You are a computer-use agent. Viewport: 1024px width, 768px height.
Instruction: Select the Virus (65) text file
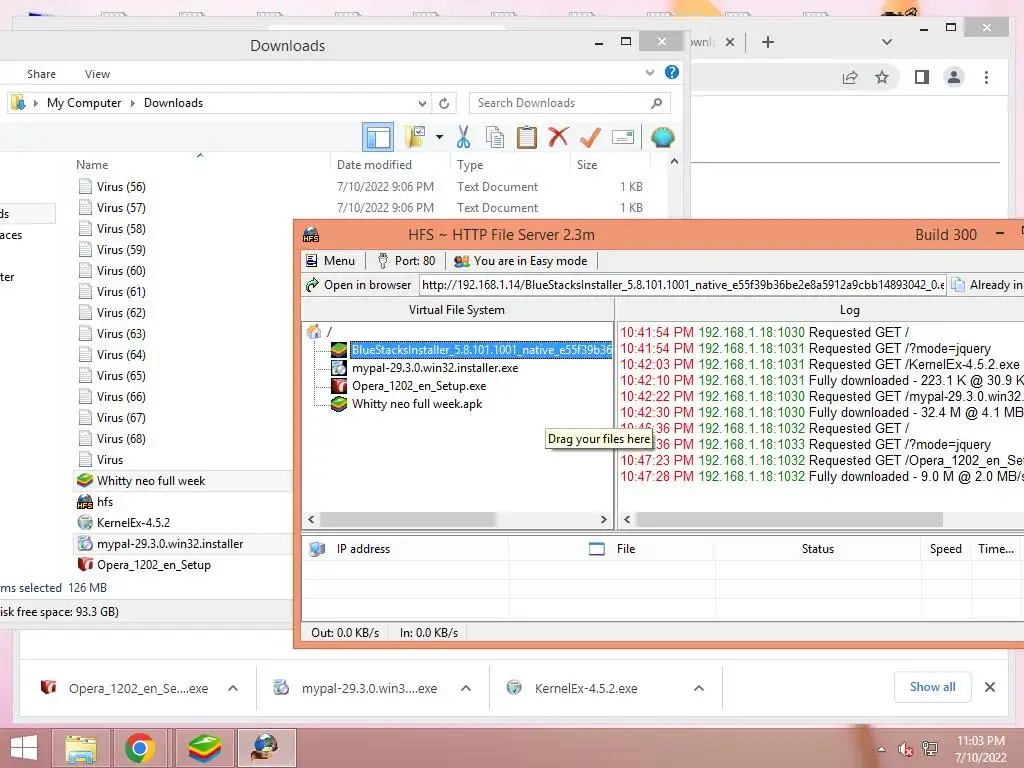point(121,376)
